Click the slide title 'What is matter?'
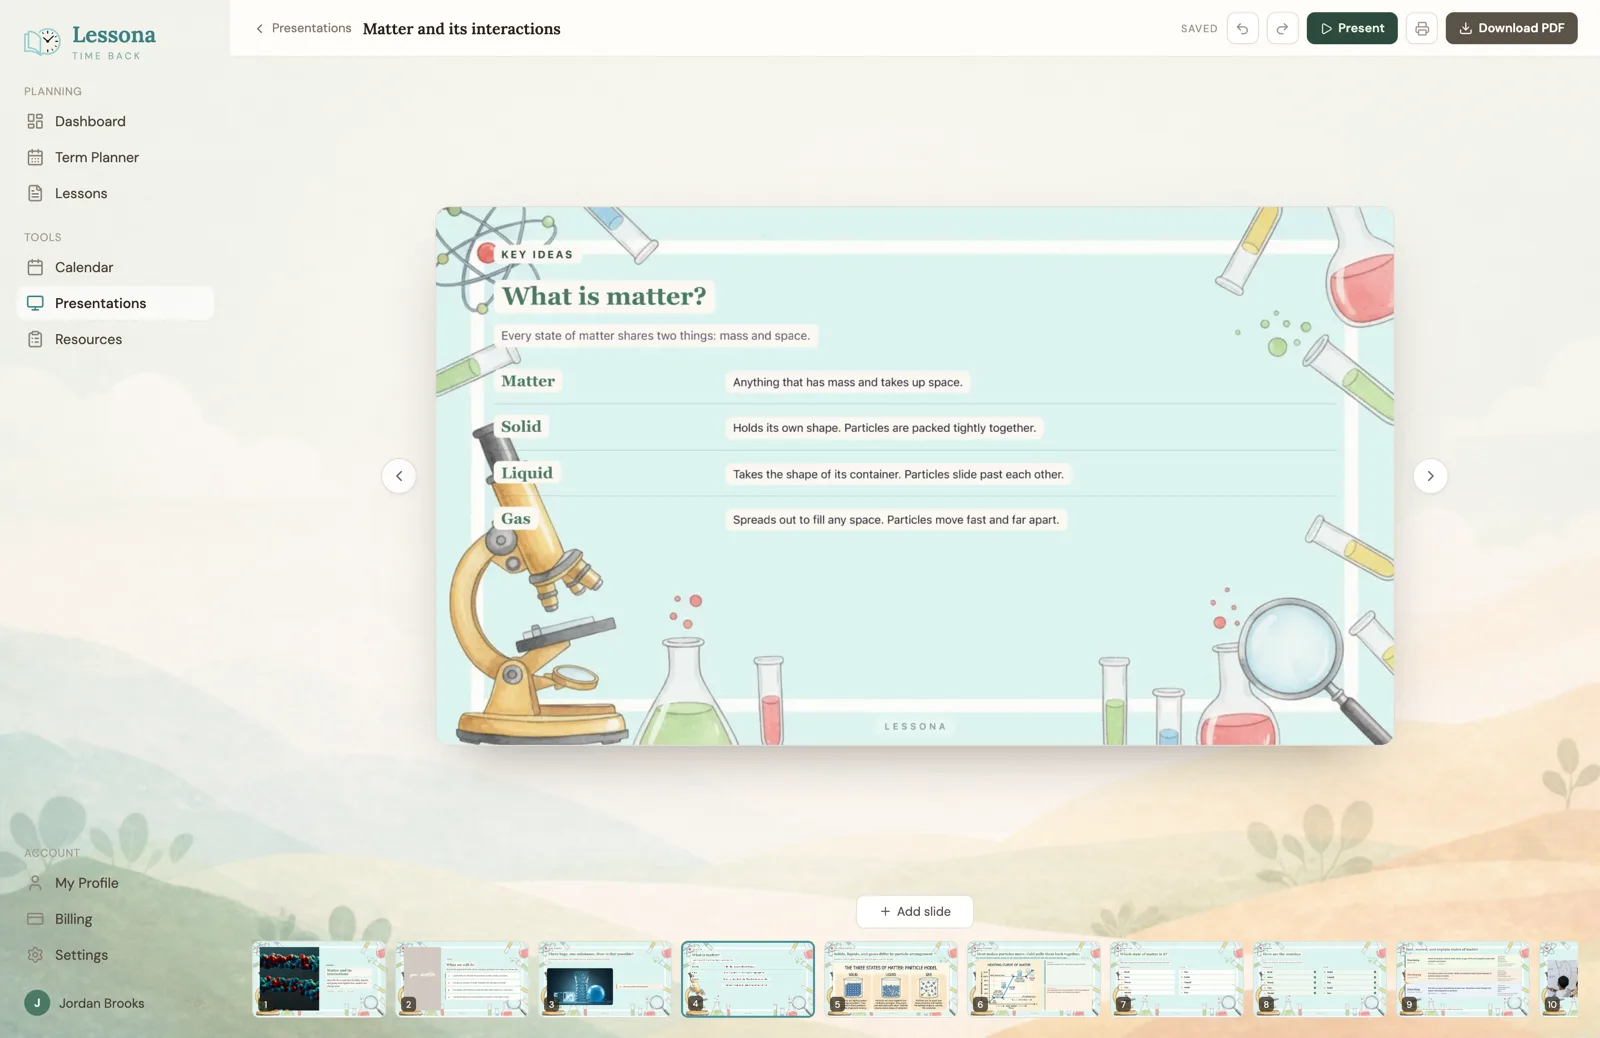 point(604,296)
